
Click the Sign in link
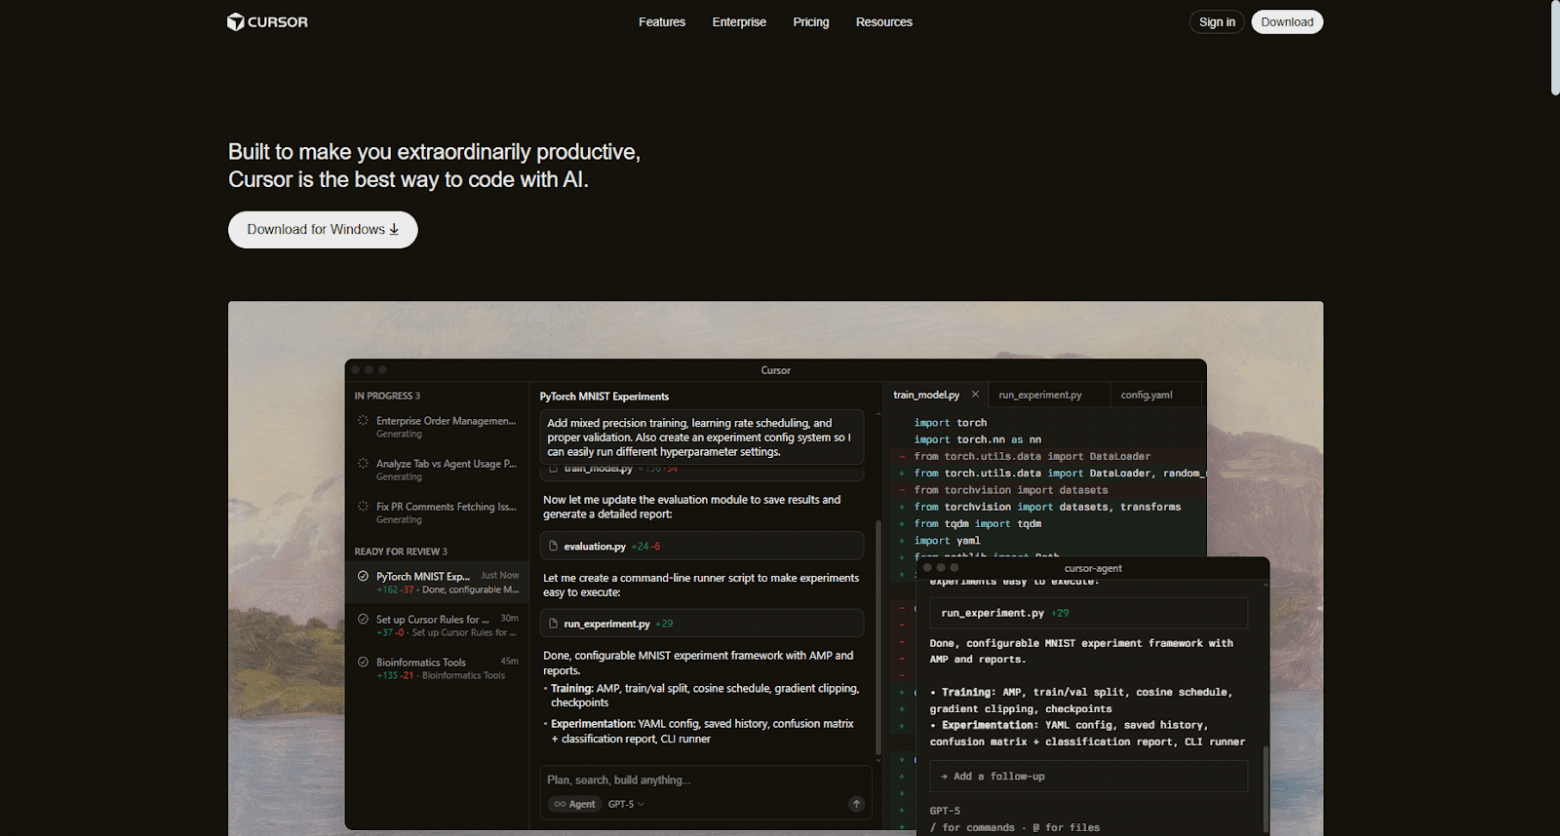1216,21
